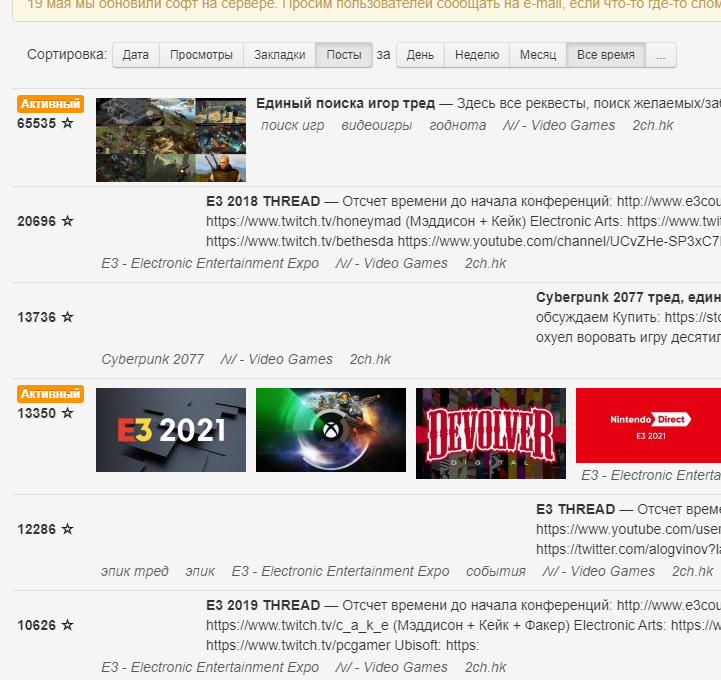Click the 65535 post count
721x680 pixels.
36,123
